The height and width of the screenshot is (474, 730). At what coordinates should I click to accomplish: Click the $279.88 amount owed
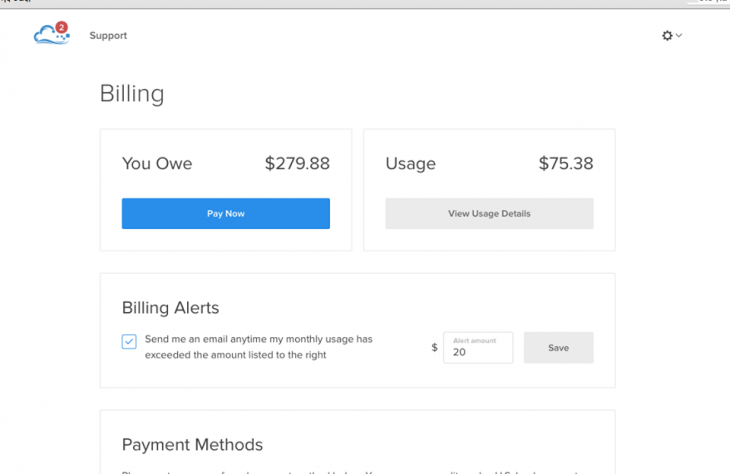pyautogui.click(x=297, y=163)
